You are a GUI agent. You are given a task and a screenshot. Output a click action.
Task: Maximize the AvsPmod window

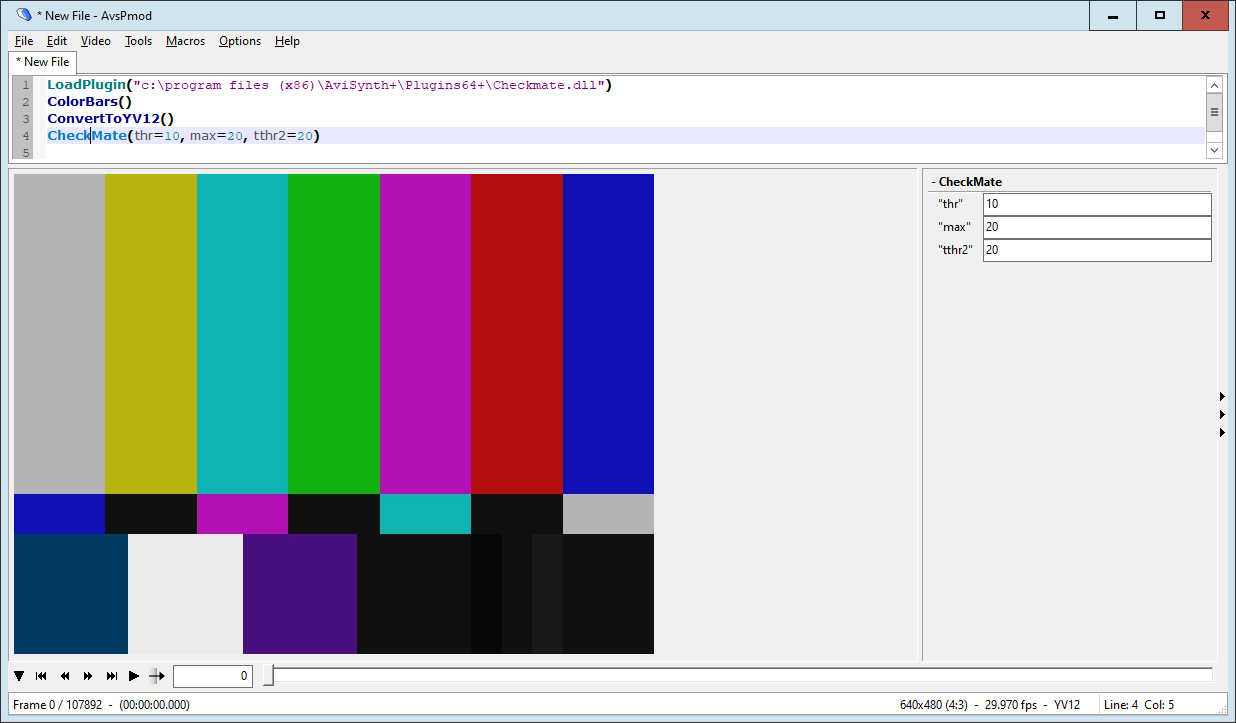(1160, 16)
